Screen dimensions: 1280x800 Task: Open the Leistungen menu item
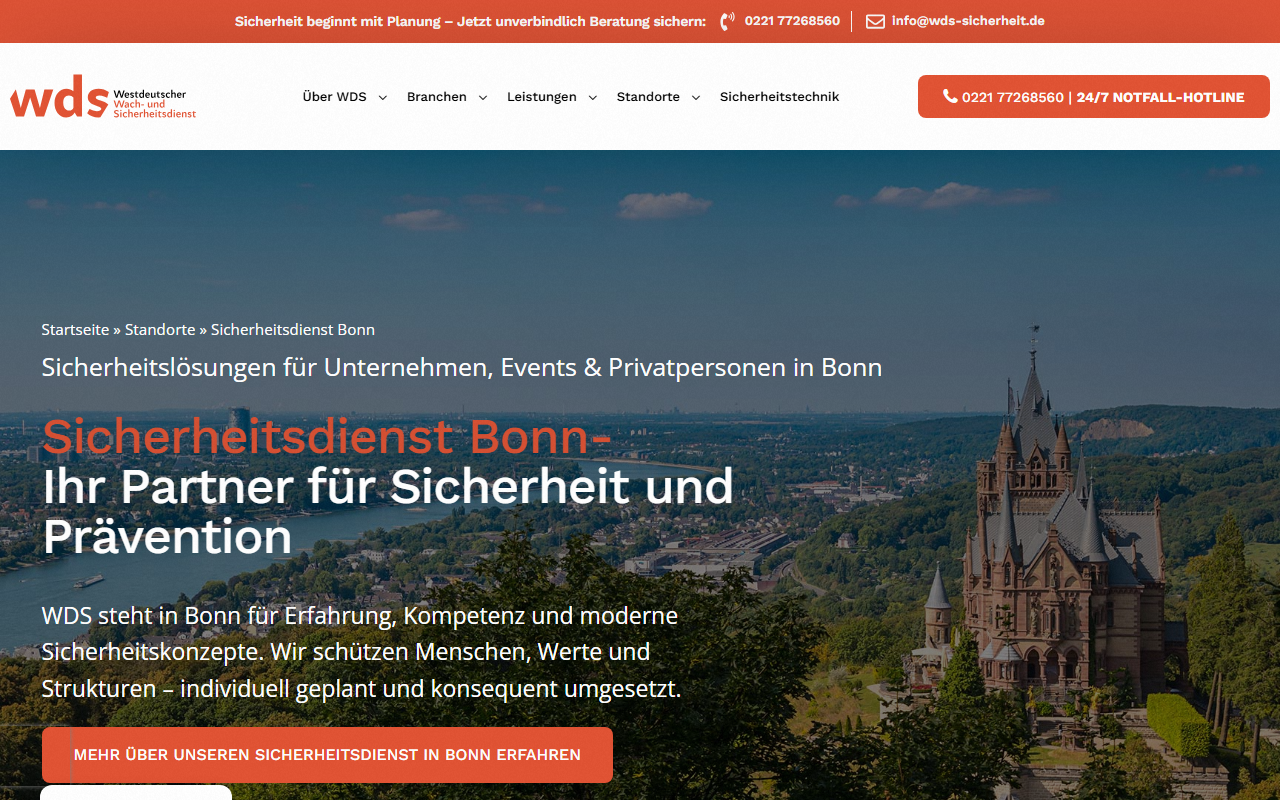(542, 97)
